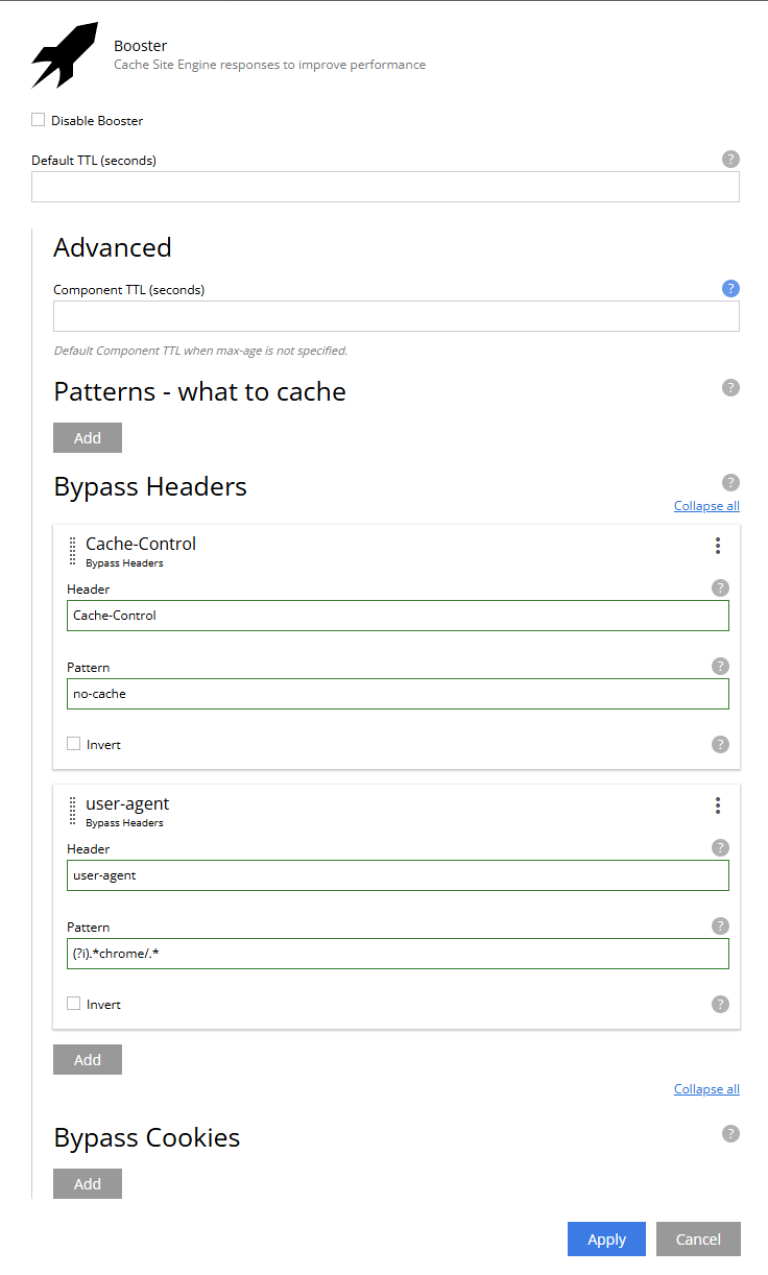Screen dimensions: 768x1275
Task: Click help icon next to Bypass Cookies heading
Action: [729, 1133]
